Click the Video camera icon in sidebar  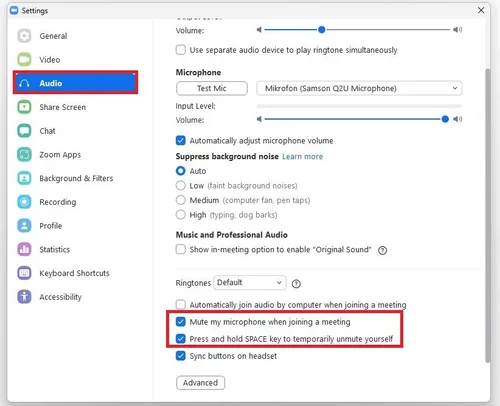[x=24, y=59]
